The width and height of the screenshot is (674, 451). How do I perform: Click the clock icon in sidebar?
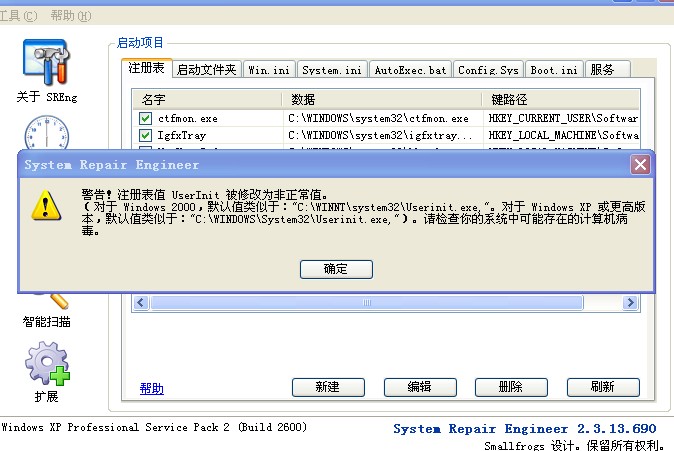pos(46,132)
